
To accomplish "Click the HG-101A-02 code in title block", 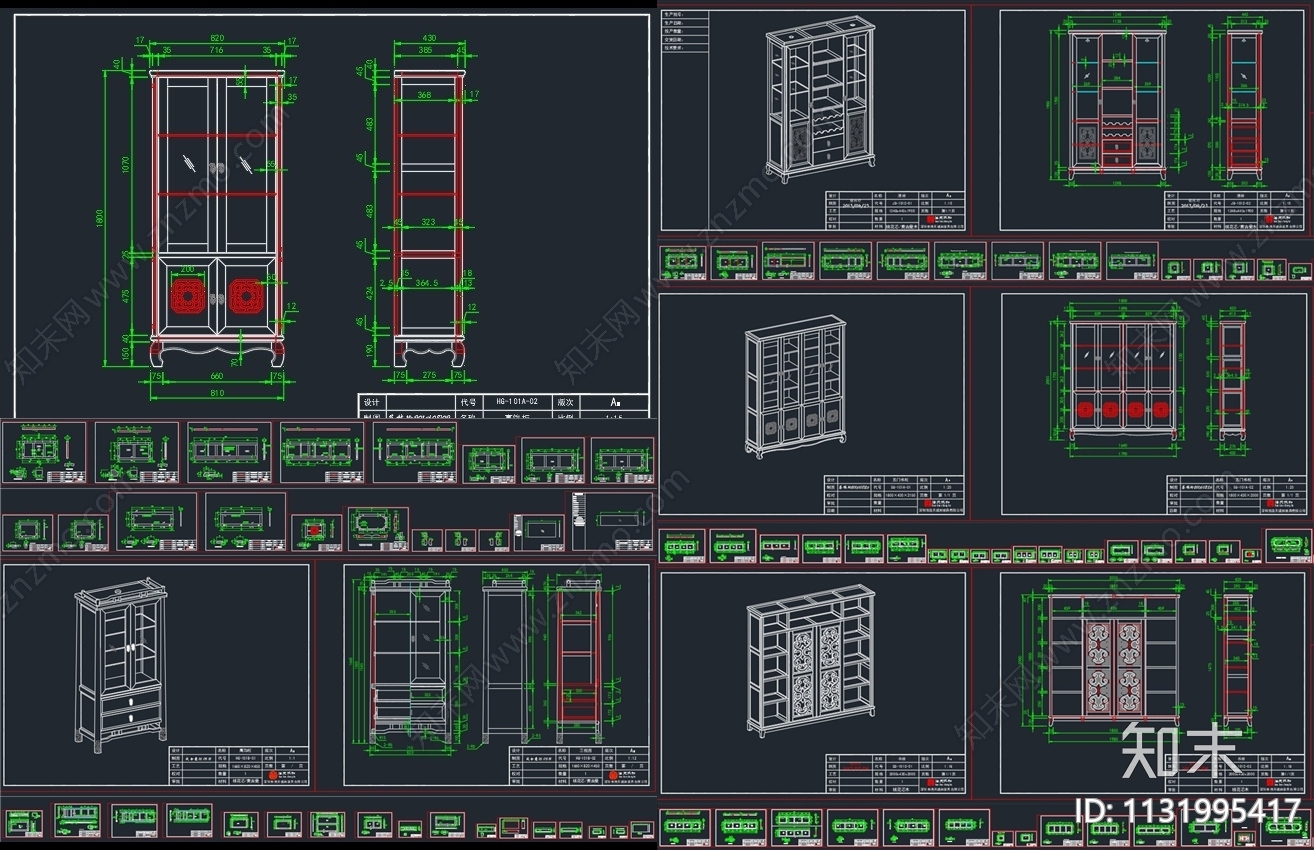I will [x=517, y=401].
